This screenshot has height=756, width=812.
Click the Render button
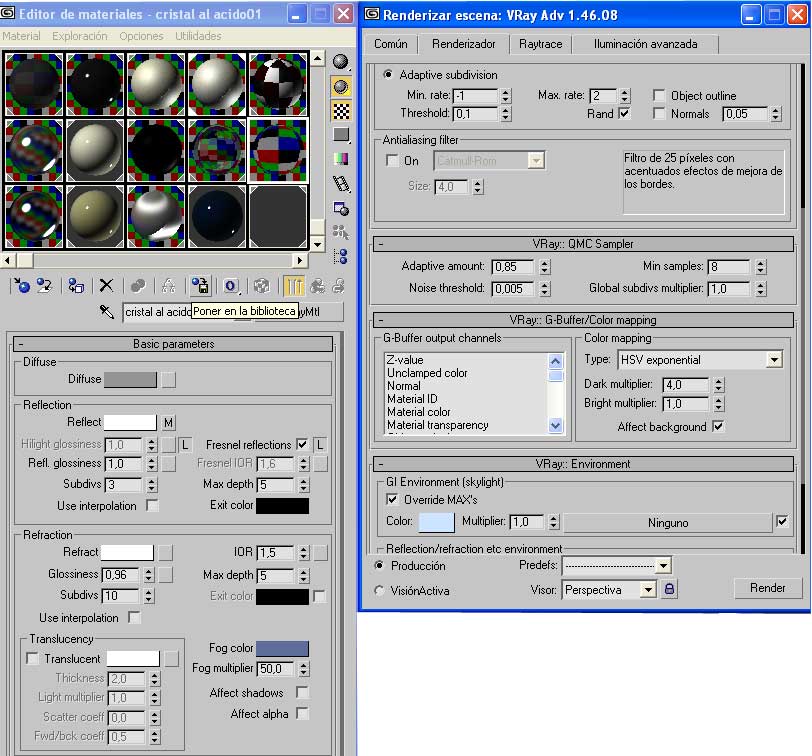[x=767, y=588]
